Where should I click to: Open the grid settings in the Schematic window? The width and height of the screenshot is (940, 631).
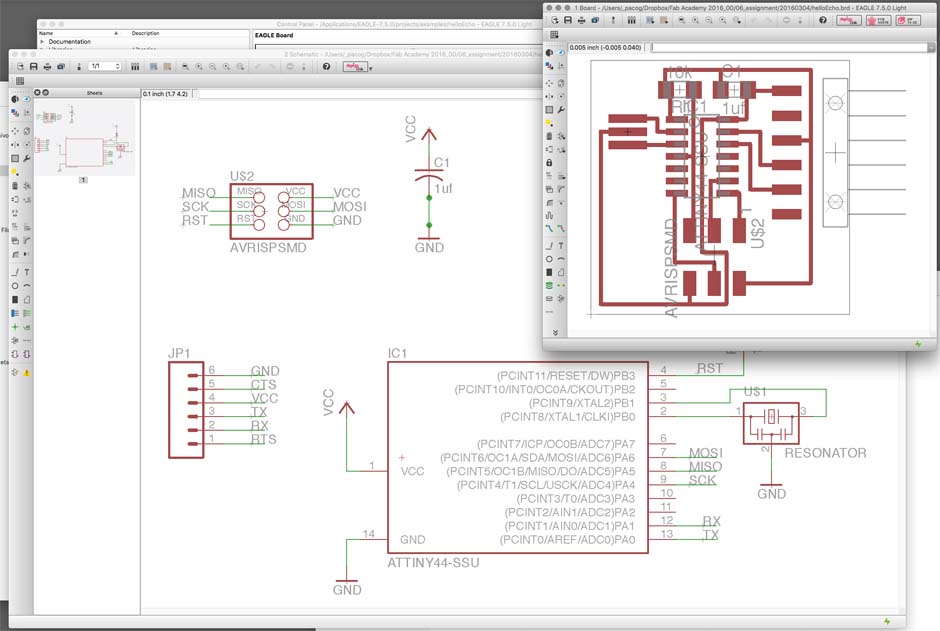point(20,81)
